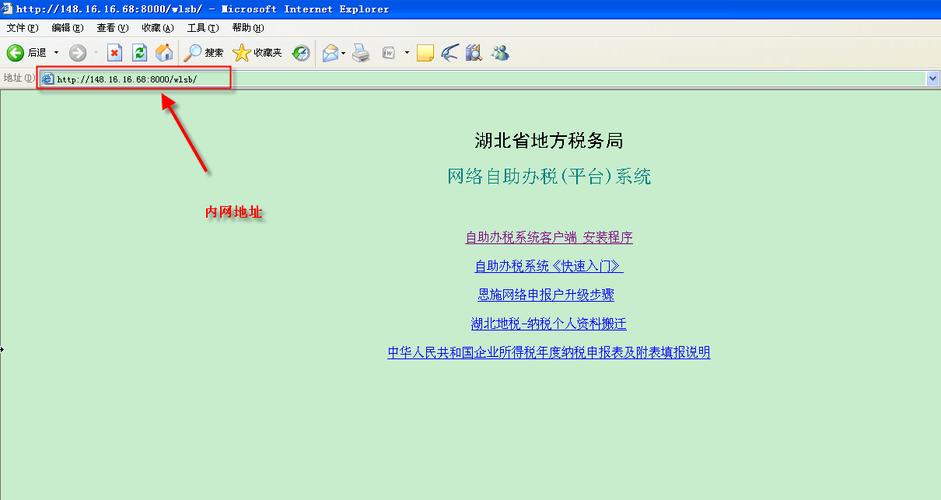This screenshot has width=941, height=500.
Task: Open 湖北地税-纳税个人资料搬迁 link
Action: 549,324
